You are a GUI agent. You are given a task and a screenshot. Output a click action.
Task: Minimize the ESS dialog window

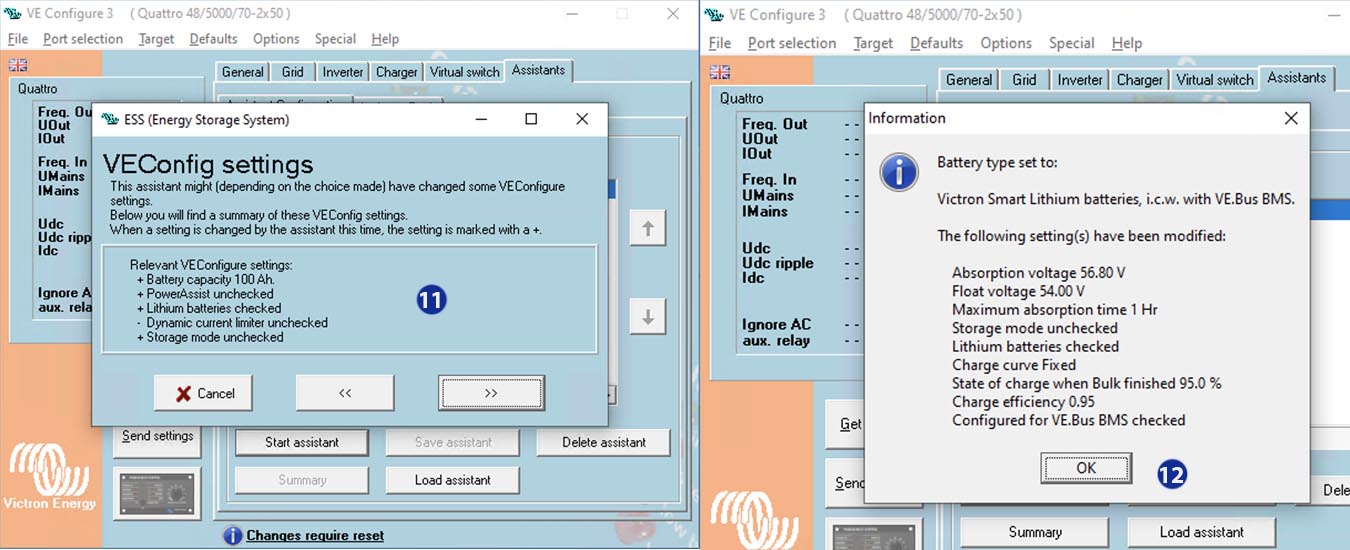[x=482, y=119]
